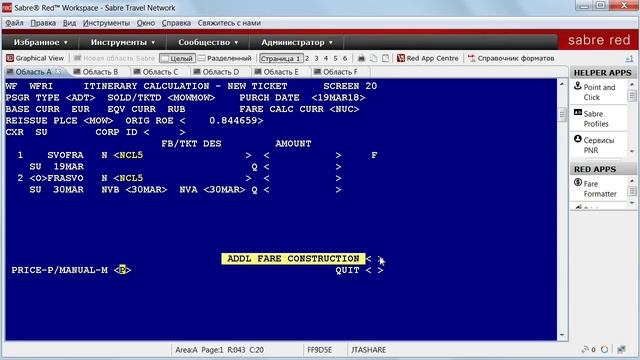Open Свяжитесь с нами menu
The width and height of the screenshot is (640, 360).
(x=229, y=23)
